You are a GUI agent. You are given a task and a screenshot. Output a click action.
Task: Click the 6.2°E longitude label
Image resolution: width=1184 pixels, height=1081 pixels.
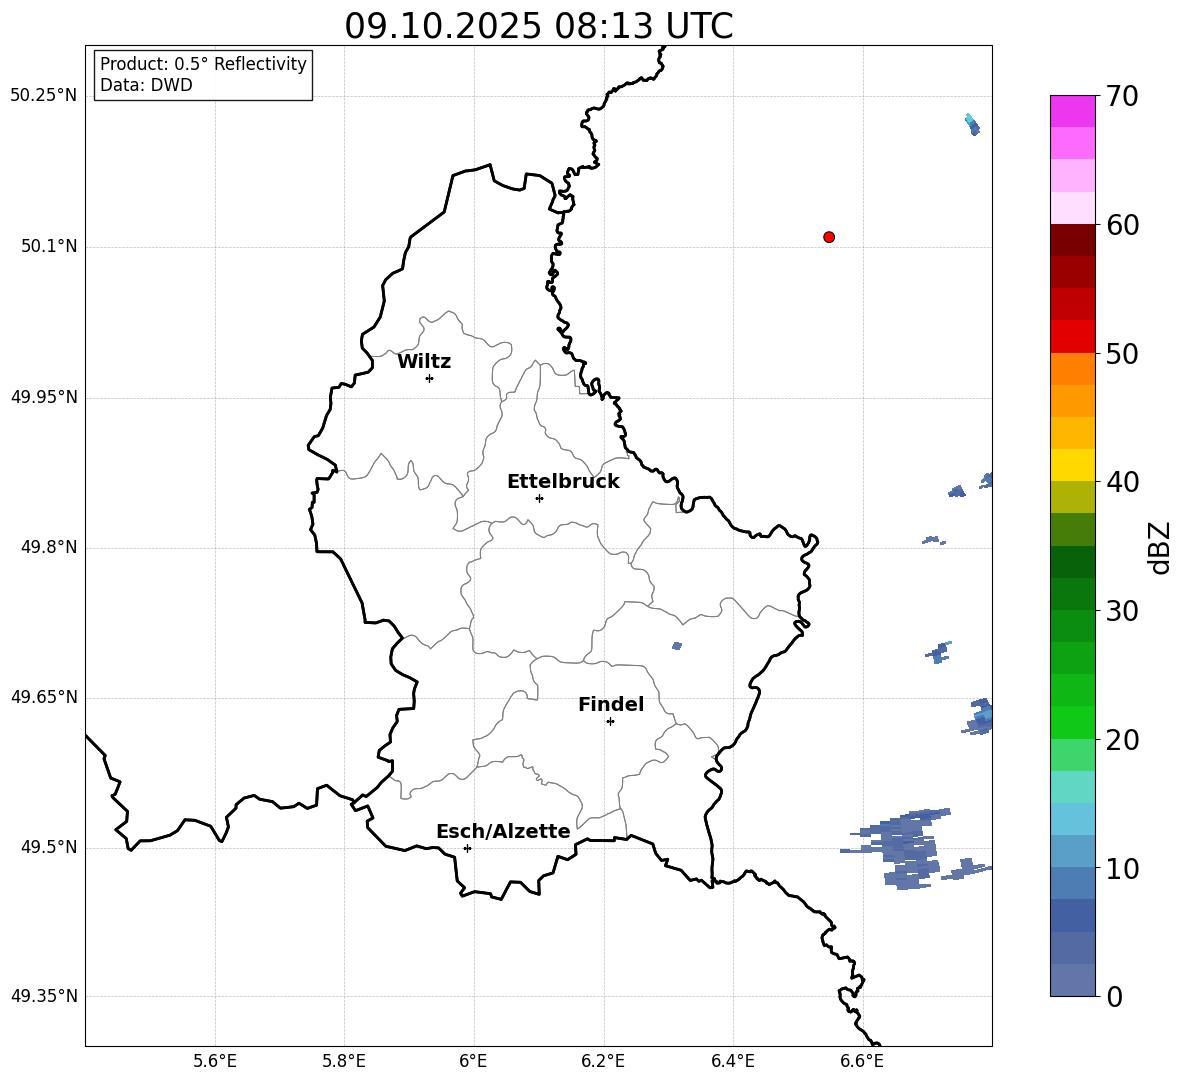(603, 1061)
